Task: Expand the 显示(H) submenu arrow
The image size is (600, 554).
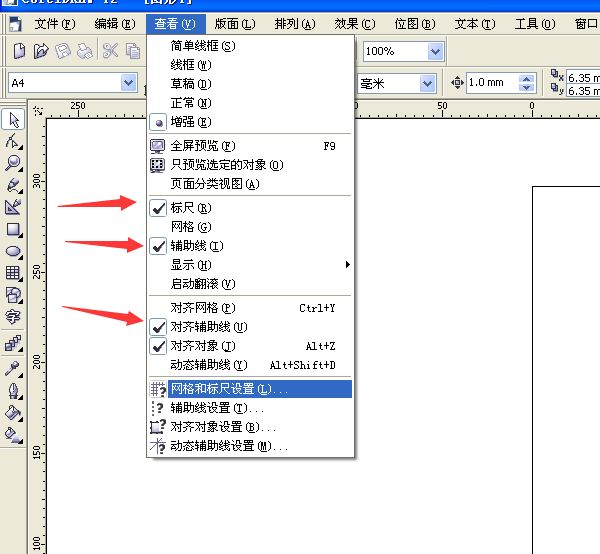Action: pos(347,265)
